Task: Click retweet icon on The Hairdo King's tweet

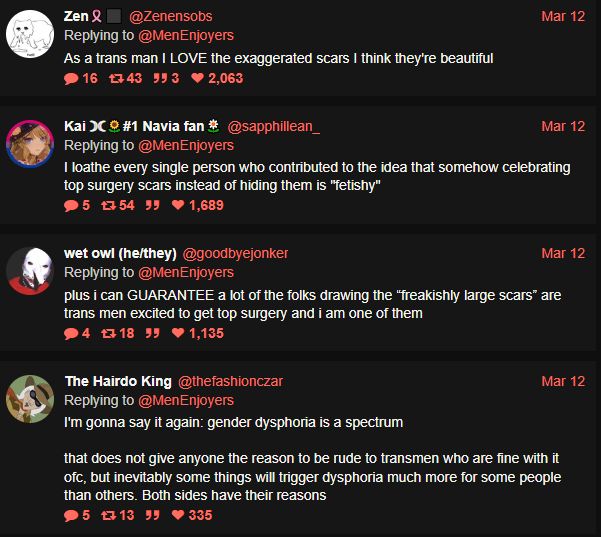Action: coord(108,515)
